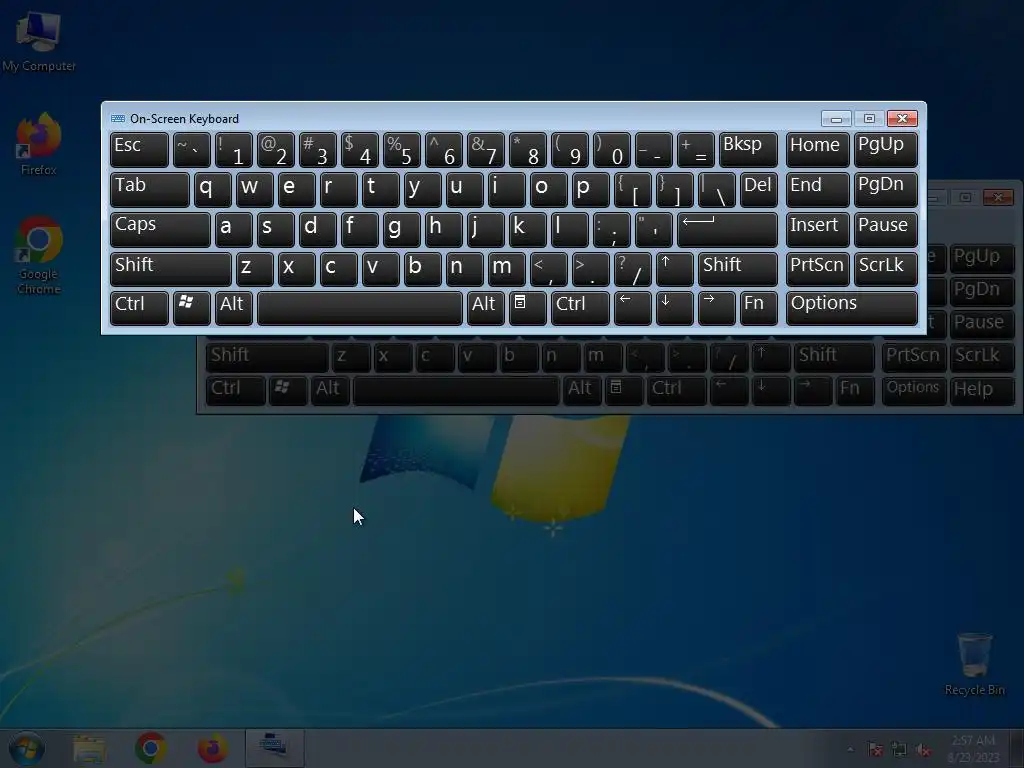Screen dimensions: 1024x768
Task: Toggle the Fn key
Action: tap(758, 308)
